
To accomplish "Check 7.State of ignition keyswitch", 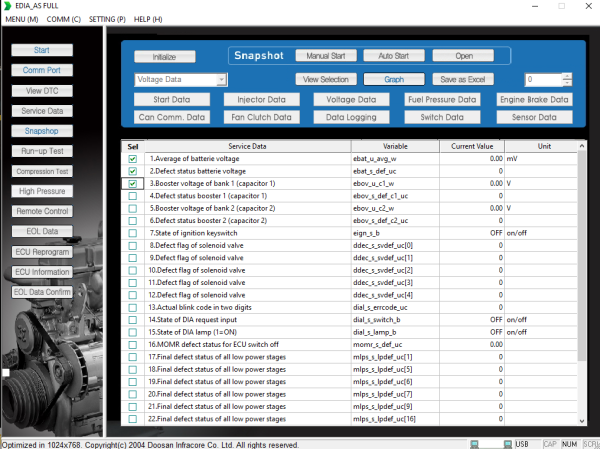I will 132,233.
